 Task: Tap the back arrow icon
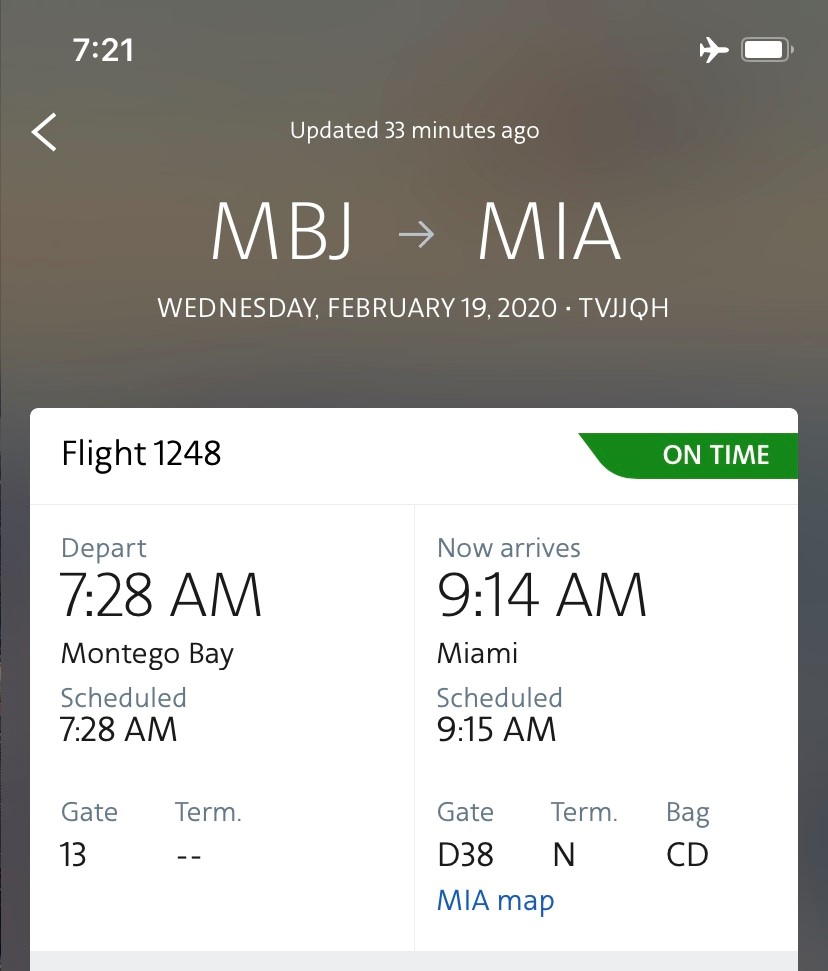[x=44, y=132]
